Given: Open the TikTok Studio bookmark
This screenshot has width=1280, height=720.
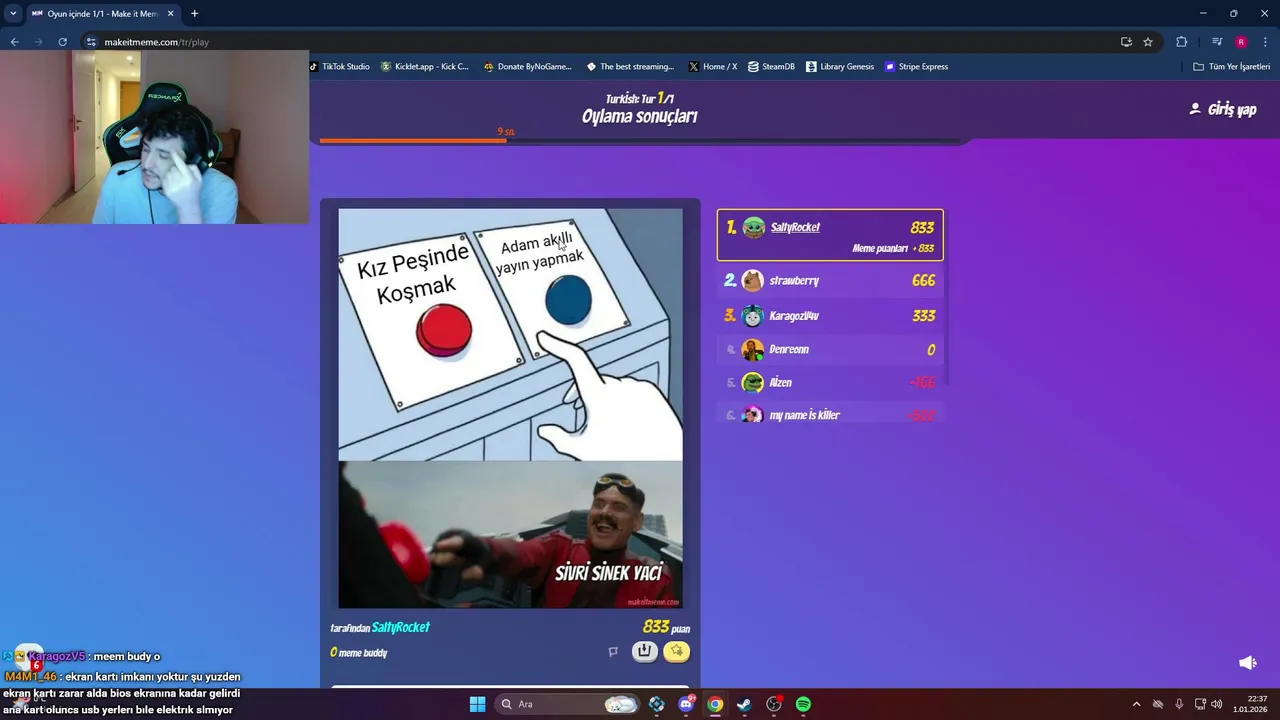Looking at the screenshot, I should pyautogui.click(x=340, y=67).
